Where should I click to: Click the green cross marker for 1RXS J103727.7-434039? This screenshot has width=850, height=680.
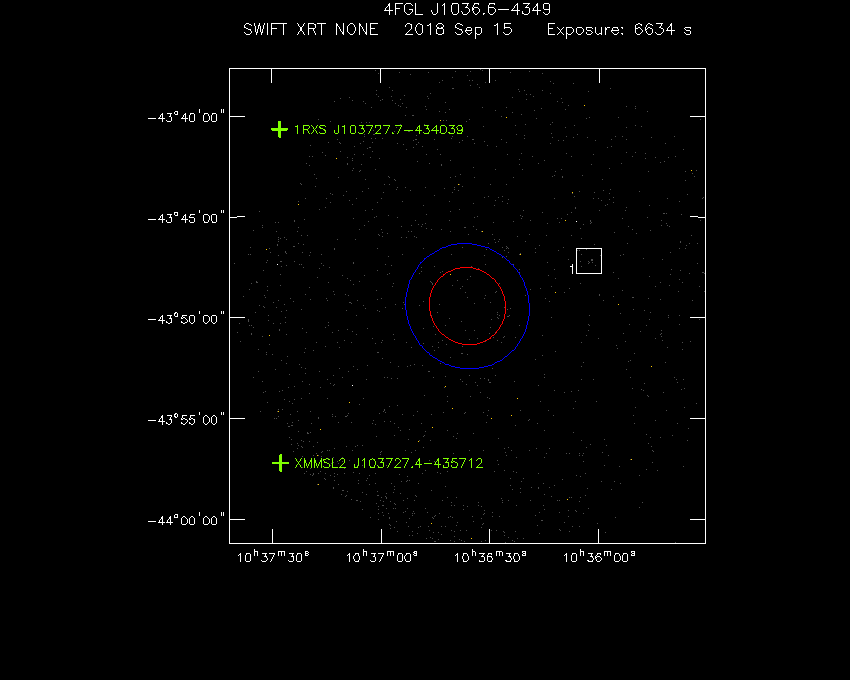coord(279,130)
